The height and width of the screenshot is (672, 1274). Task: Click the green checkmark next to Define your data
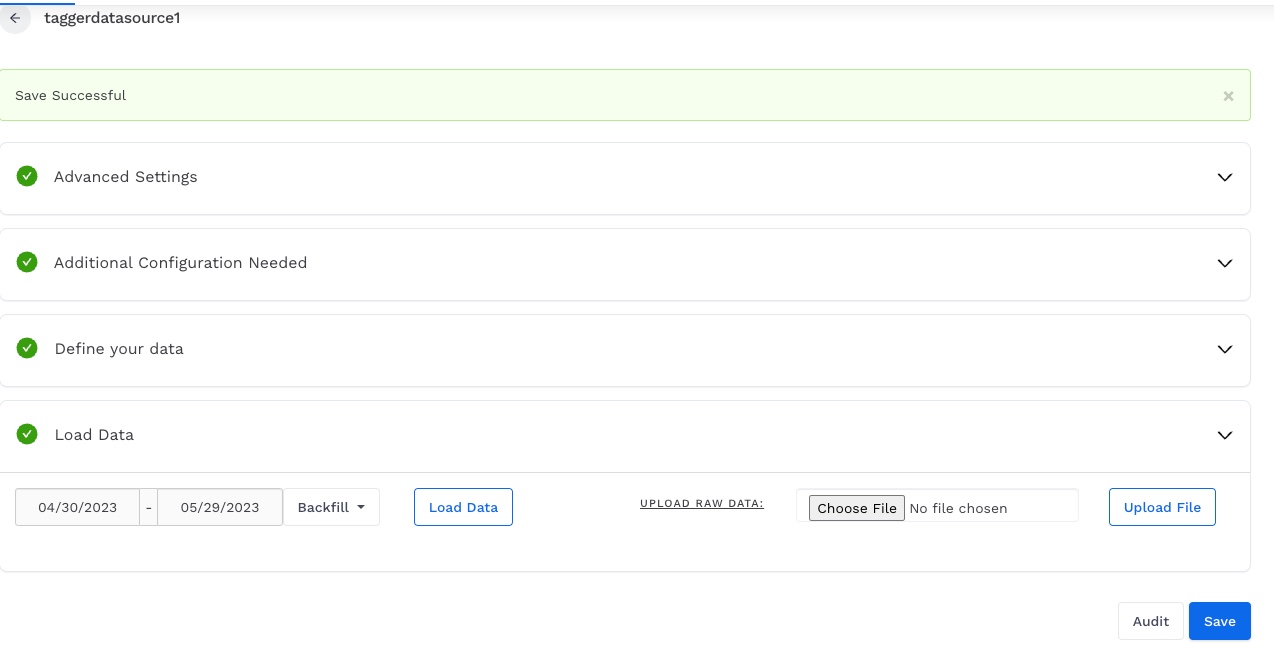click(27, 348)
